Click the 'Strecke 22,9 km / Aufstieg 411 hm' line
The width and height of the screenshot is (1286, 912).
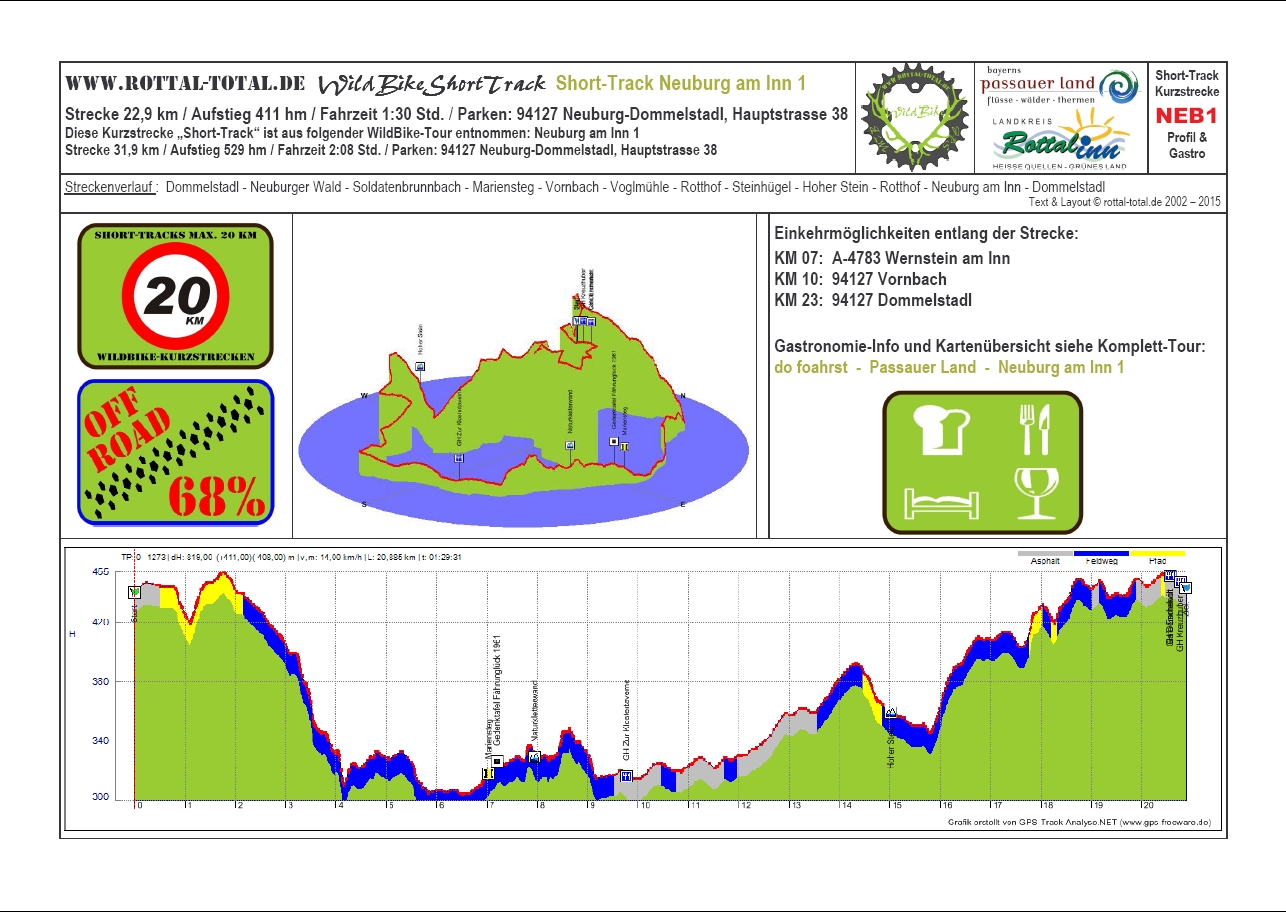456,114
